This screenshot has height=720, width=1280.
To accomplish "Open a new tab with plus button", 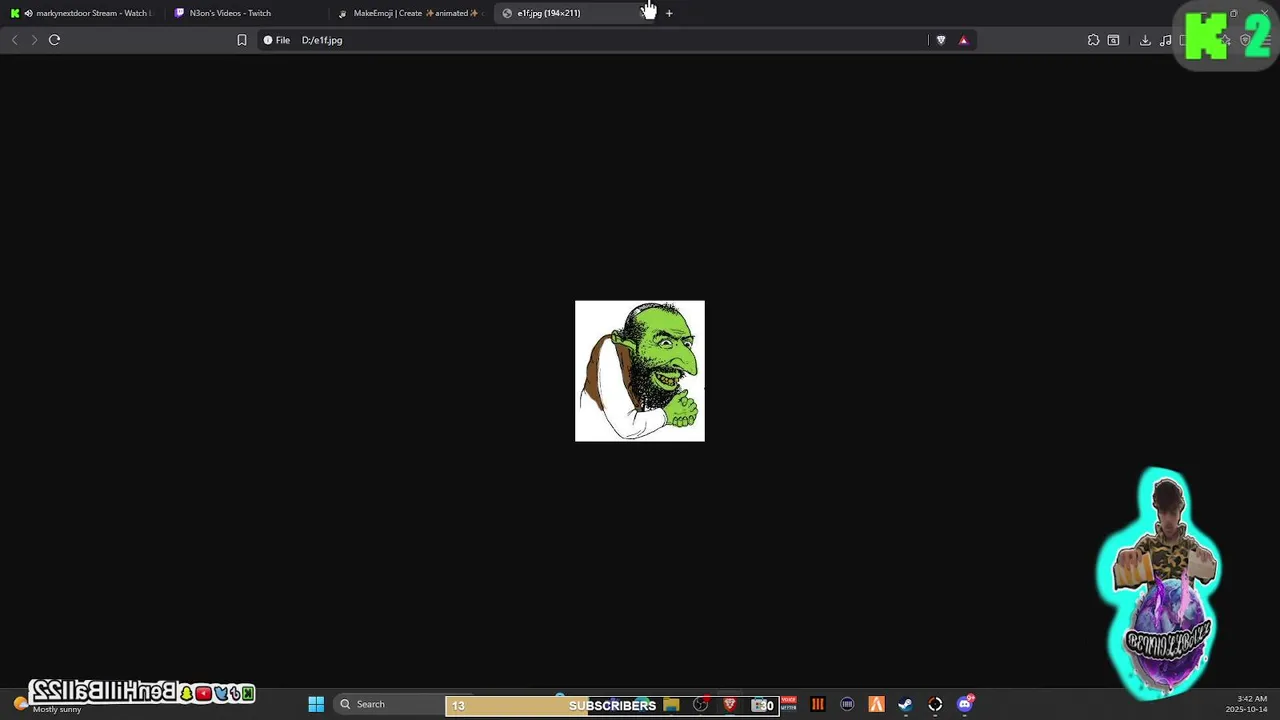I will [x=669, y=13].
